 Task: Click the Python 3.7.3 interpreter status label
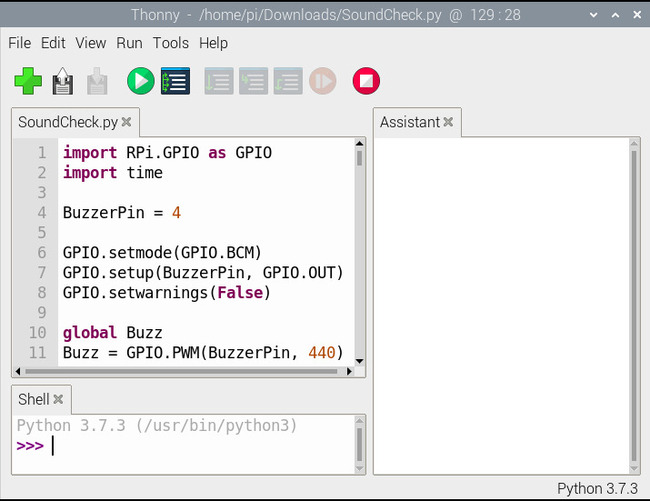click(x=597, y=489)
